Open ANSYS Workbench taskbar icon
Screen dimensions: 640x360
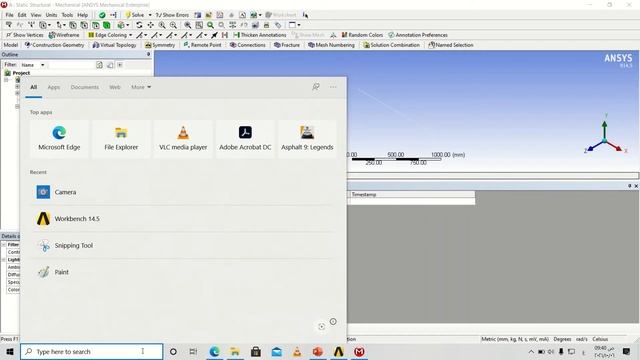(339, 351)
